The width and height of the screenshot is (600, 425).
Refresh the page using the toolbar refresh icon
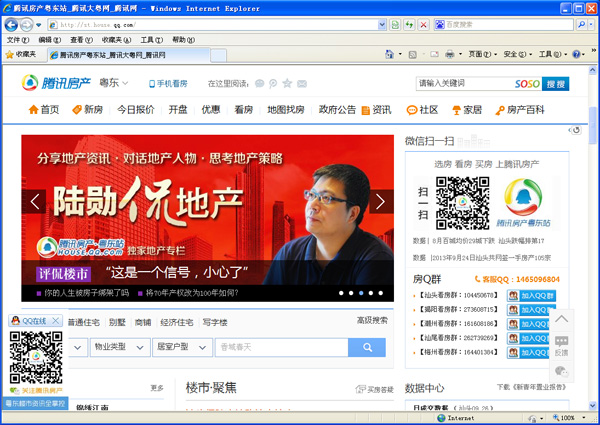[x=409, y=25]
